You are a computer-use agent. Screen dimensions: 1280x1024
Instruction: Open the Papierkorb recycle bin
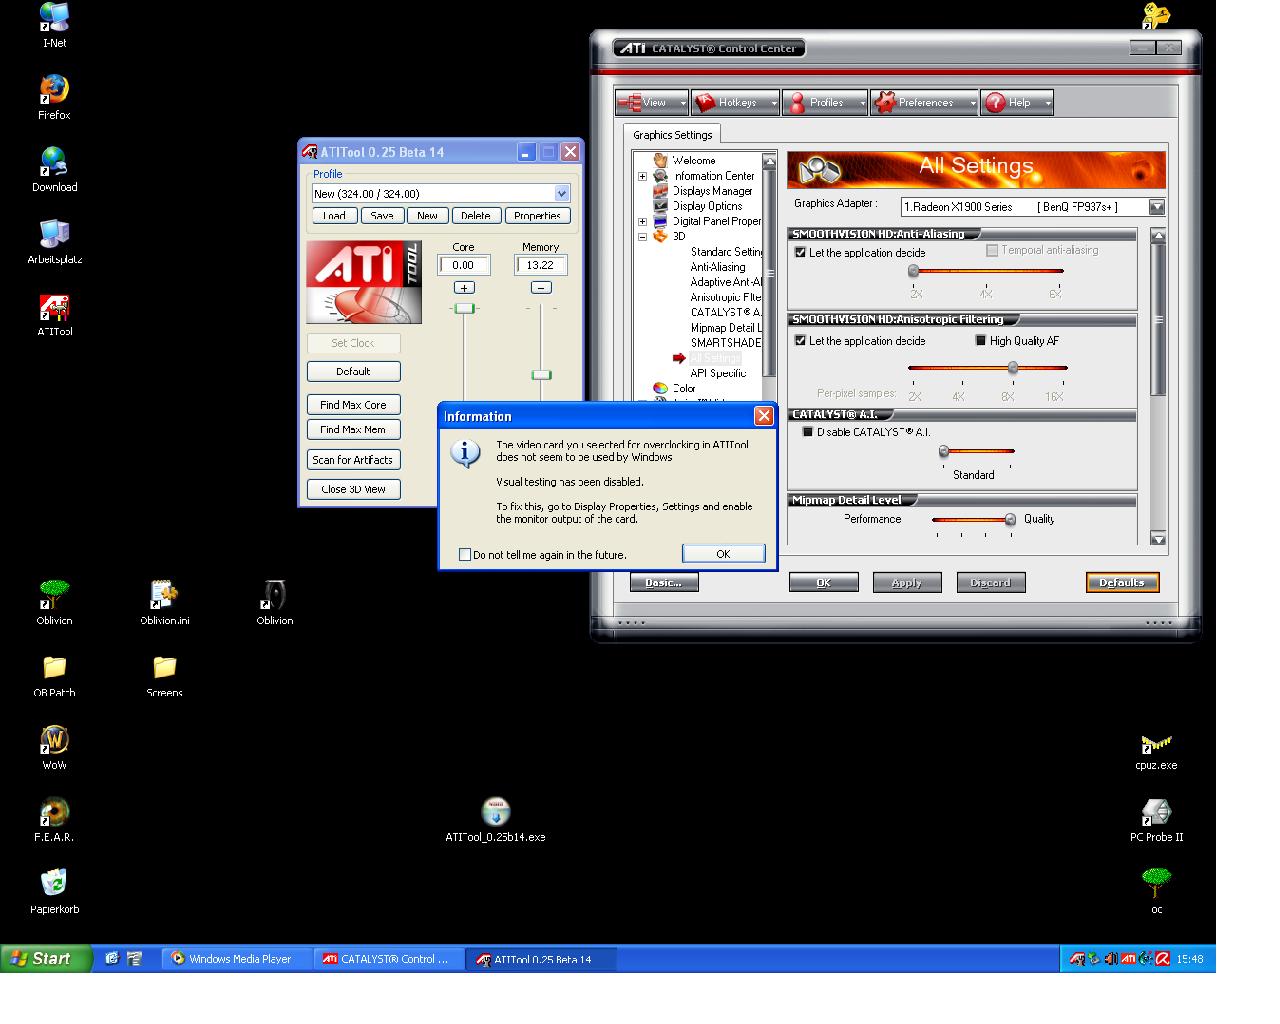coord(54,891)
